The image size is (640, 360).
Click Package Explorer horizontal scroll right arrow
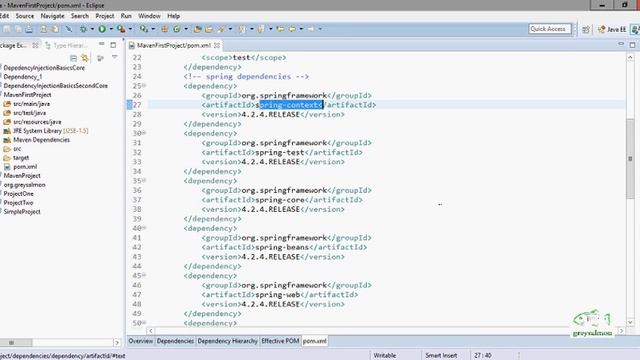tap(117, 342)
